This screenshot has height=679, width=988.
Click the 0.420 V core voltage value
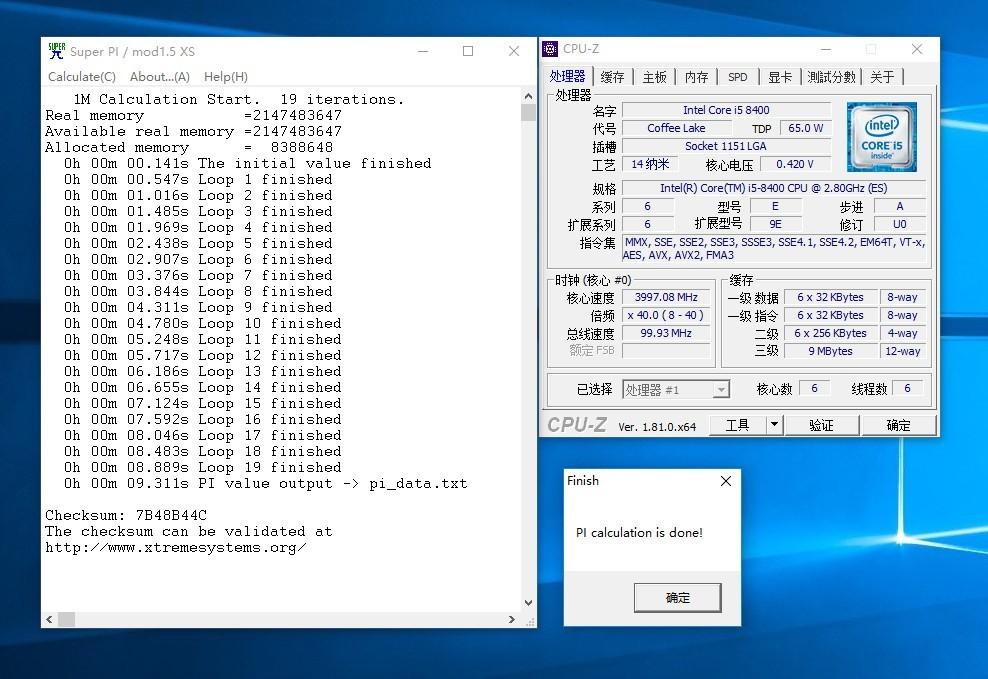click(795, 164)
